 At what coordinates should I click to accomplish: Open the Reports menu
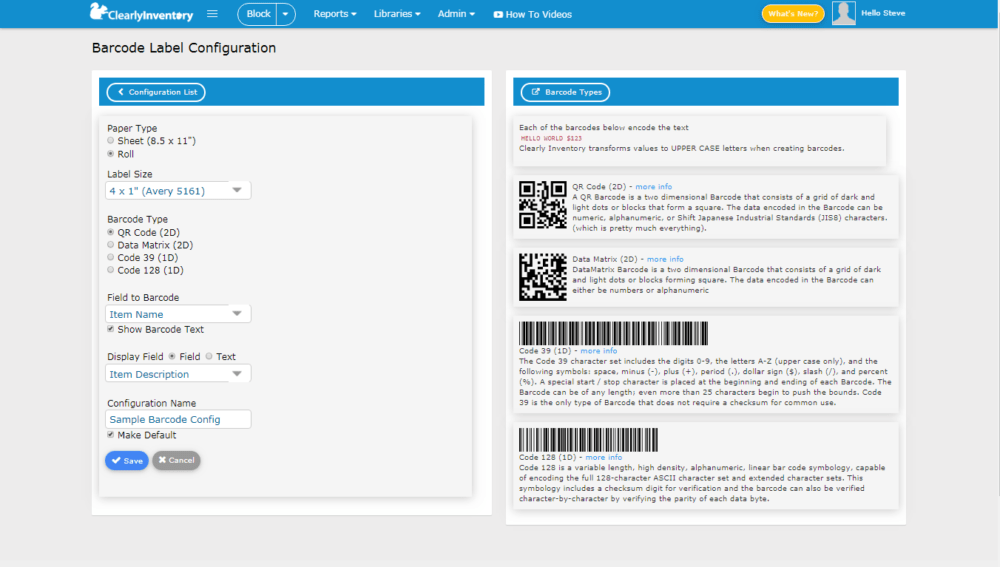click(x=335, y=13)
